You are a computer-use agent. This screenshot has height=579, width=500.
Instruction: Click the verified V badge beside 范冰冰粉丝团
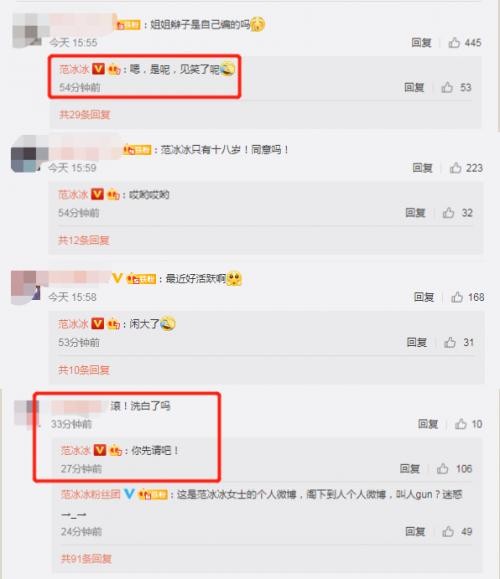[129, 494]
